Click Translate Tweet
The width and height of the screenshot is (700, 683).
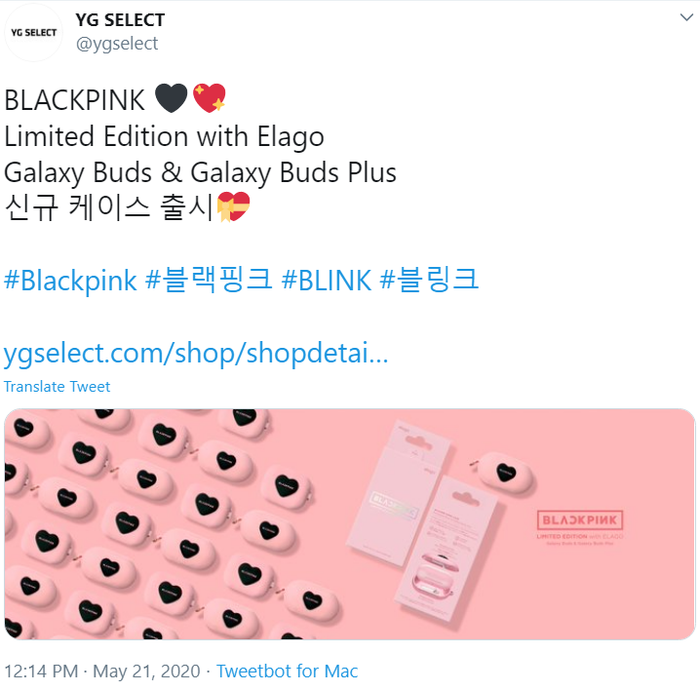pyautogui.click(x=57, y=387)
